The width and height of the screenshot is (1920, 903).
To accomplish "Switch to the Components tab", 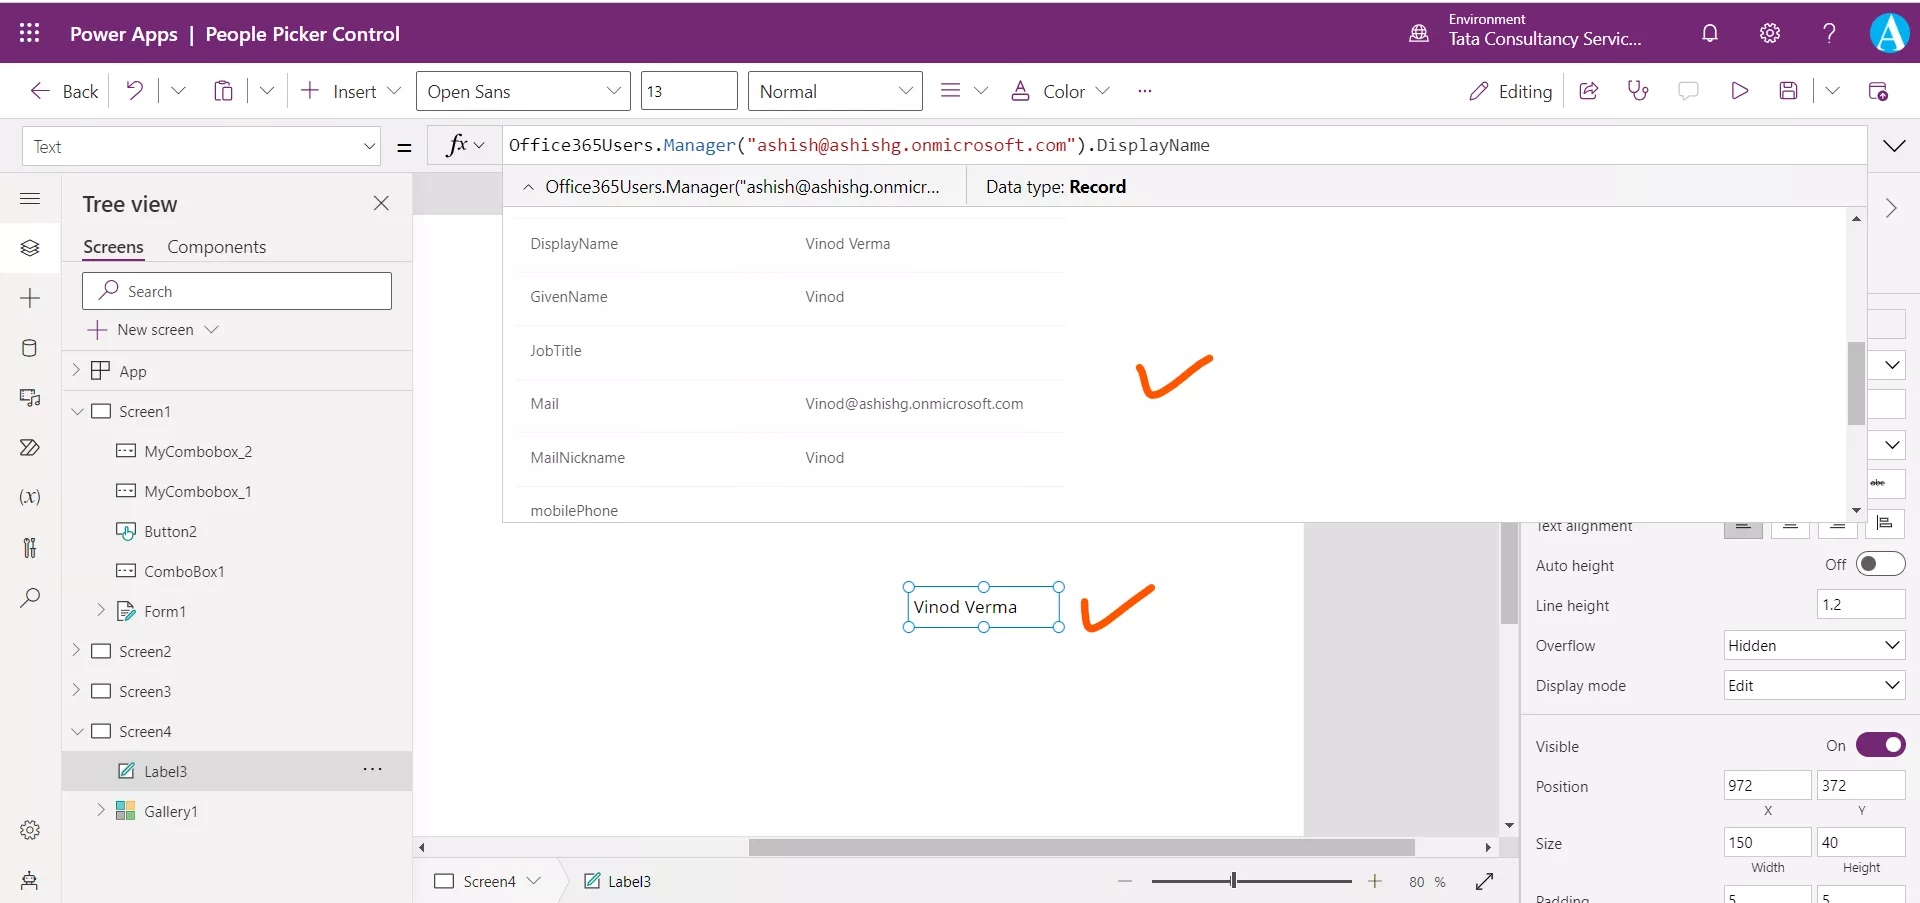I will pos(217,247).
